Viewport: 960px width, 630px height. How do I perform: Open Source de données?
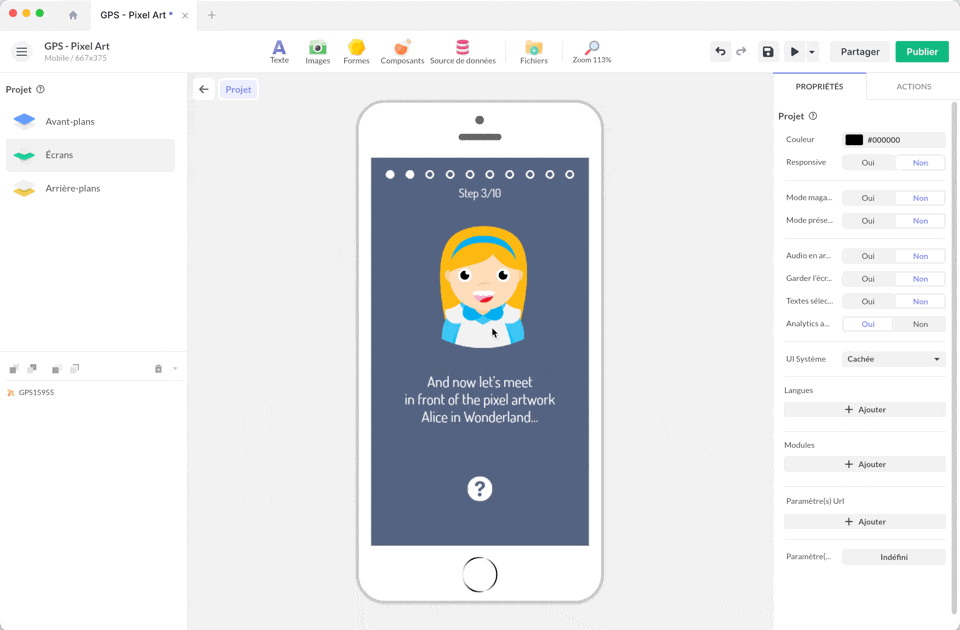[x=462, y=52]
